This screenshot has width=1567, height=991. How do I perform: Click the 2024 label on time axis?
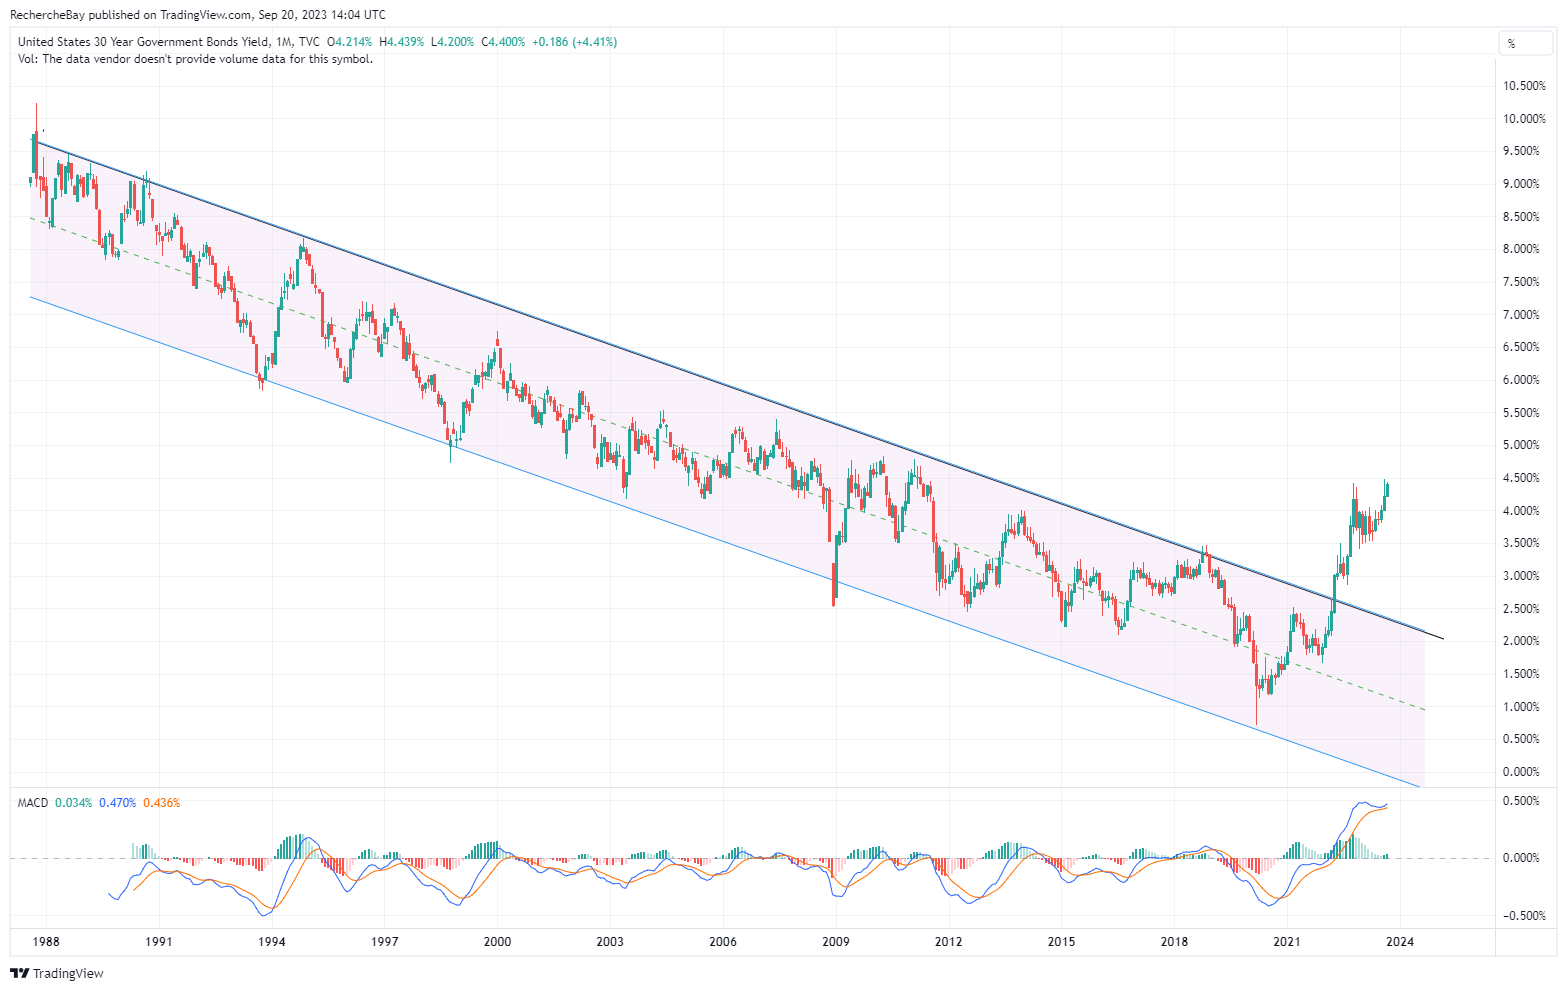click(1399, 941)
